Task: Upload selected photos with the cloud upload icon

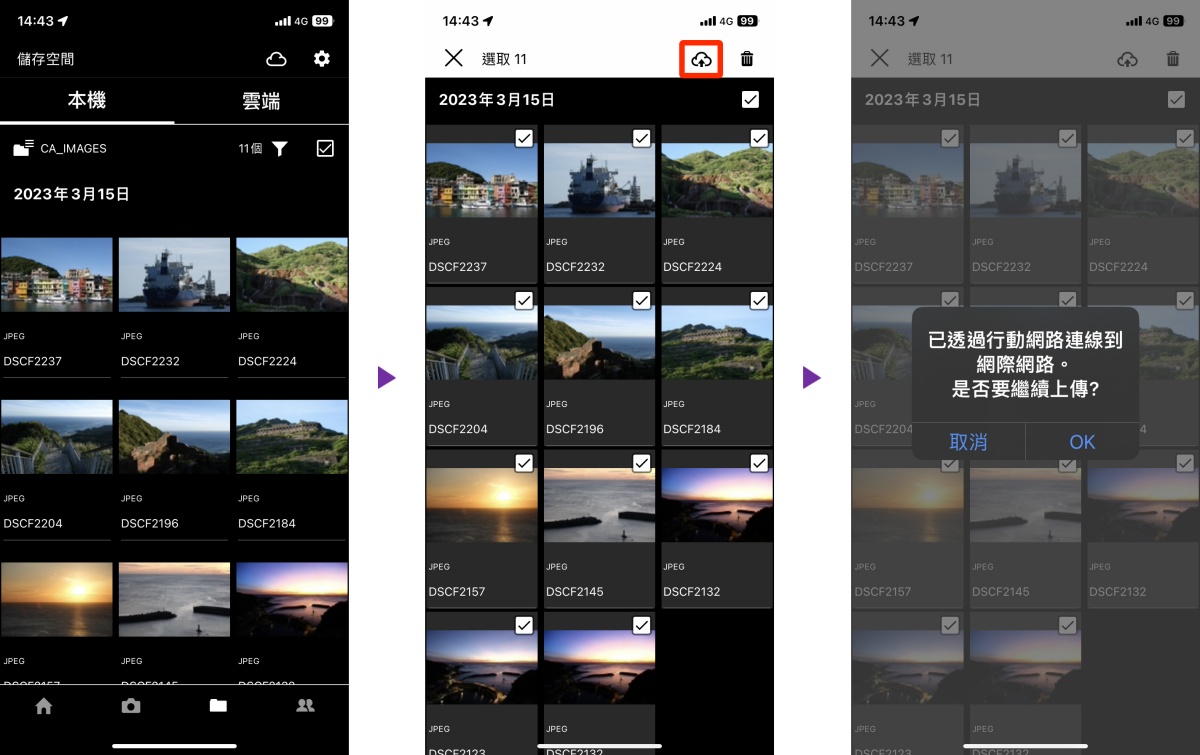Action: coord(701,58)
